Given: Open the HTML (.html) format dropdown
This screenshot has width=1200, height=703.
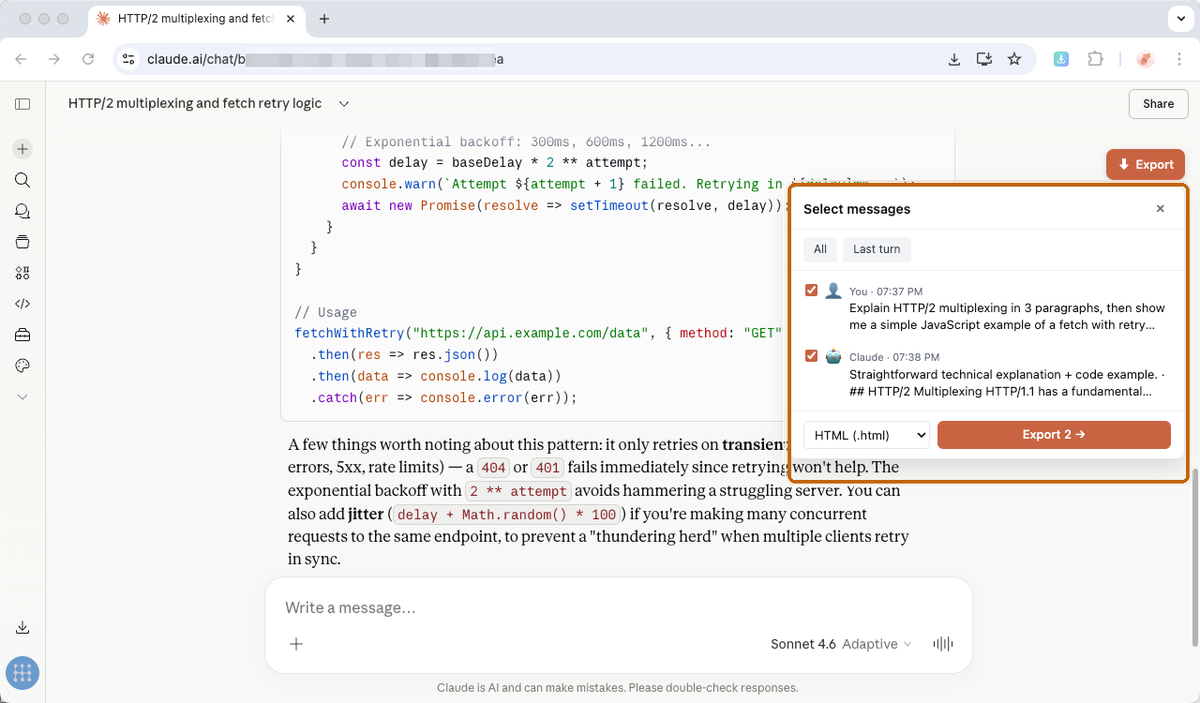Looking at the screenshot, I should coord(866,435).
